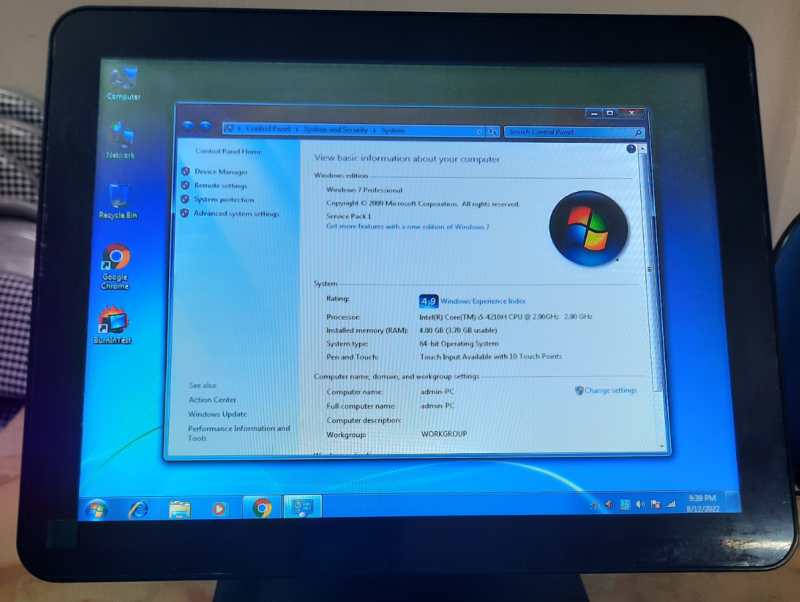Click Control Panel in the breadcrumb
This screenshot has height=602, width=800.
click(x=268, y=129)
